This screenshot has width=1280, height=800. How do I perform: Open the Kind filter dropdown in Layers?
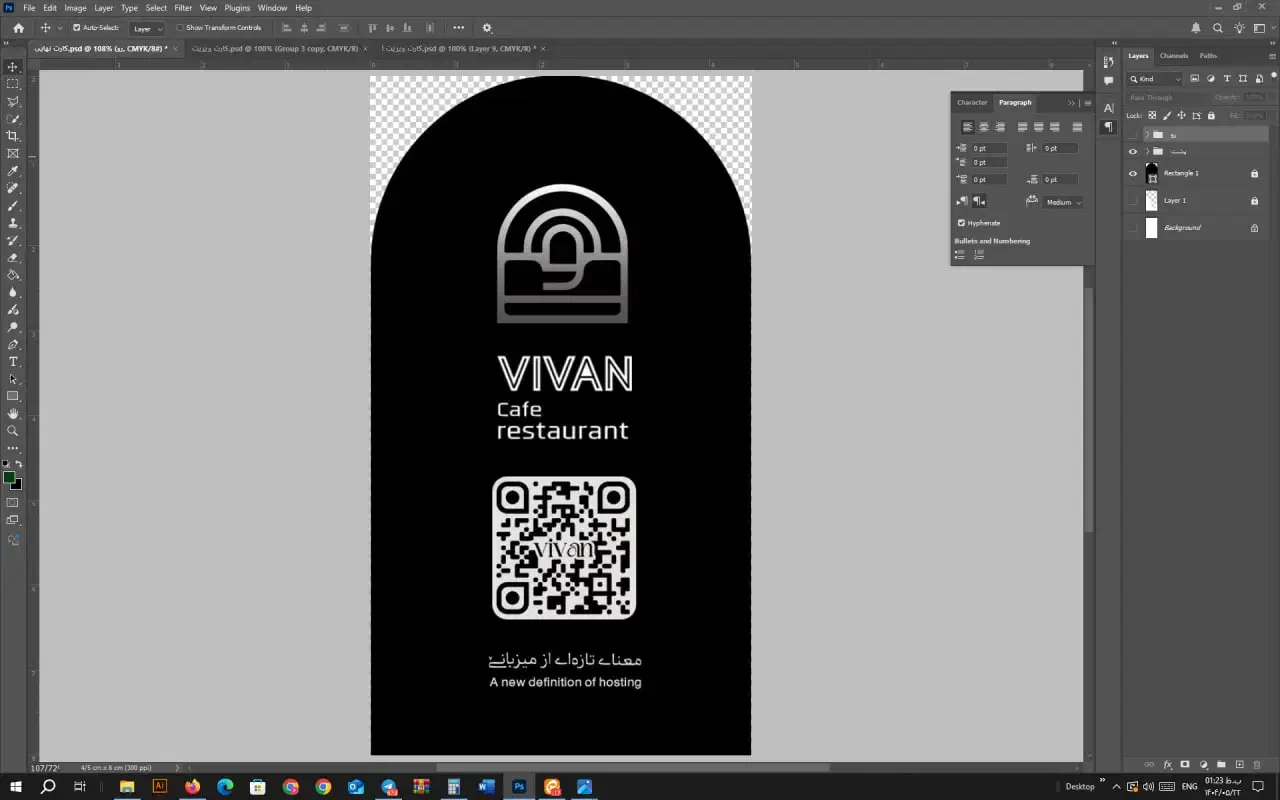(x=1156, y=78)
